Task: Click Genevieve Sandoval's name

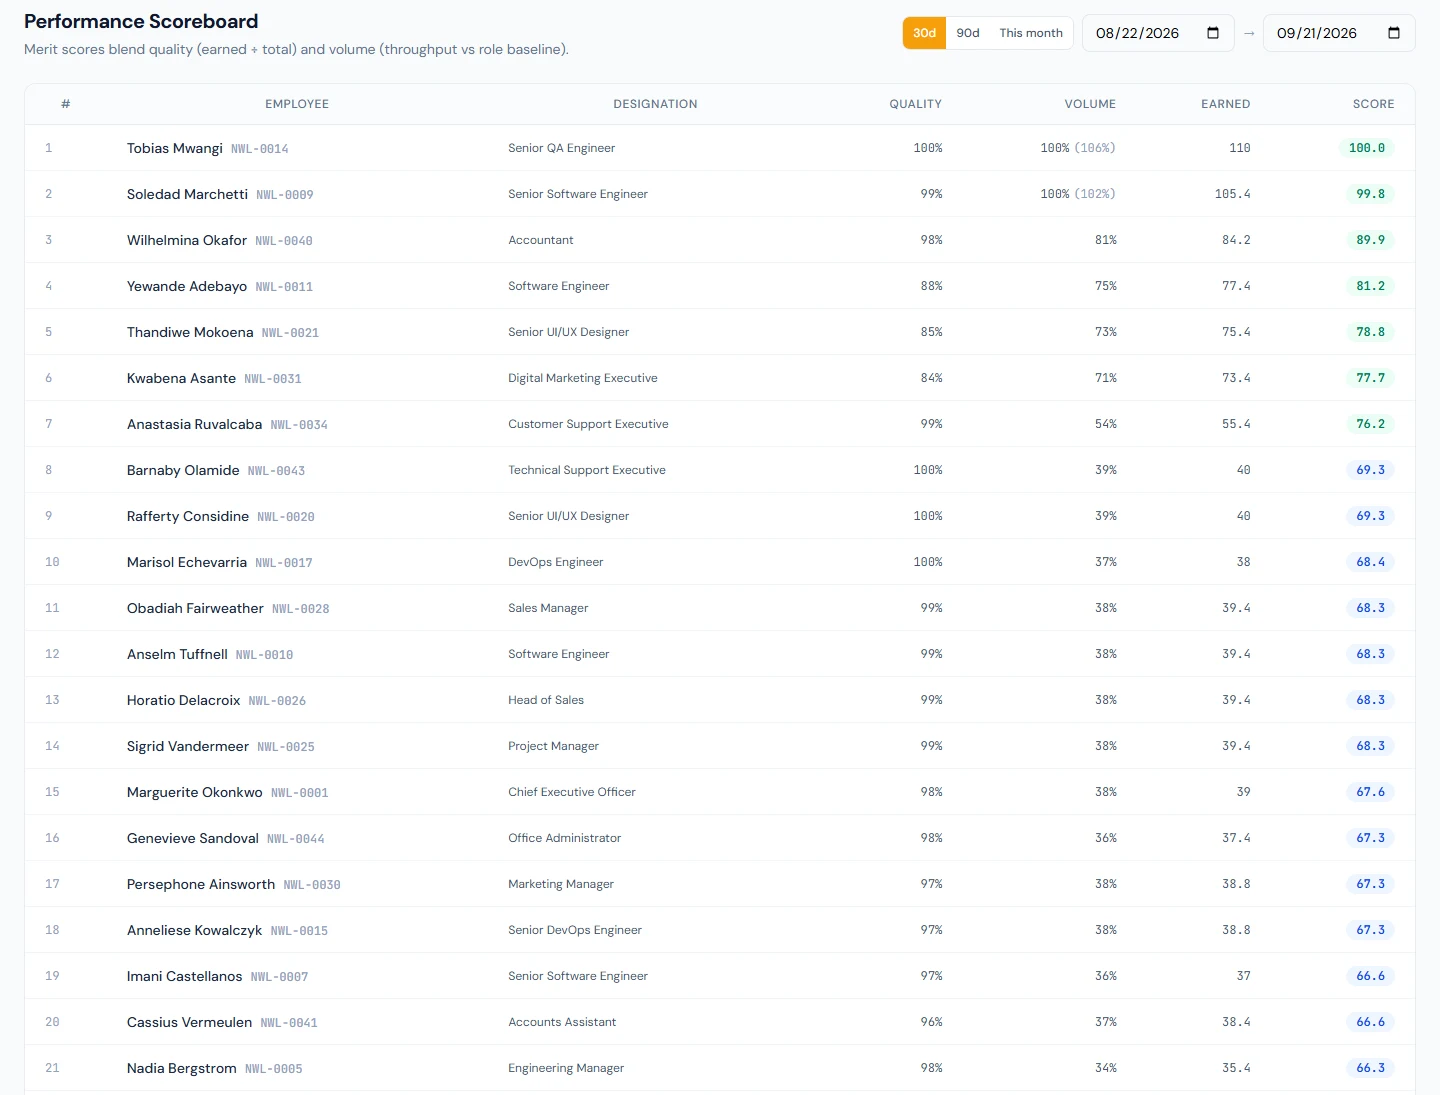Action: coord(193,838)
